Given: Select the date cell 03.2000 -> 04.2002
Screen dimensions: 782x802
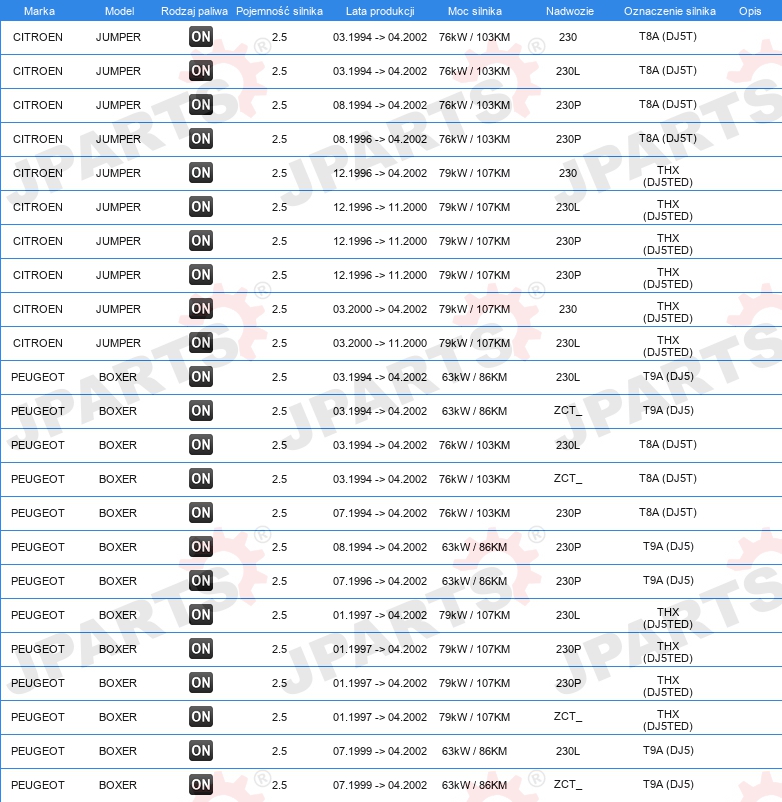Looking at the screenshot, I should pyautogui.click(x=380, y=309).
